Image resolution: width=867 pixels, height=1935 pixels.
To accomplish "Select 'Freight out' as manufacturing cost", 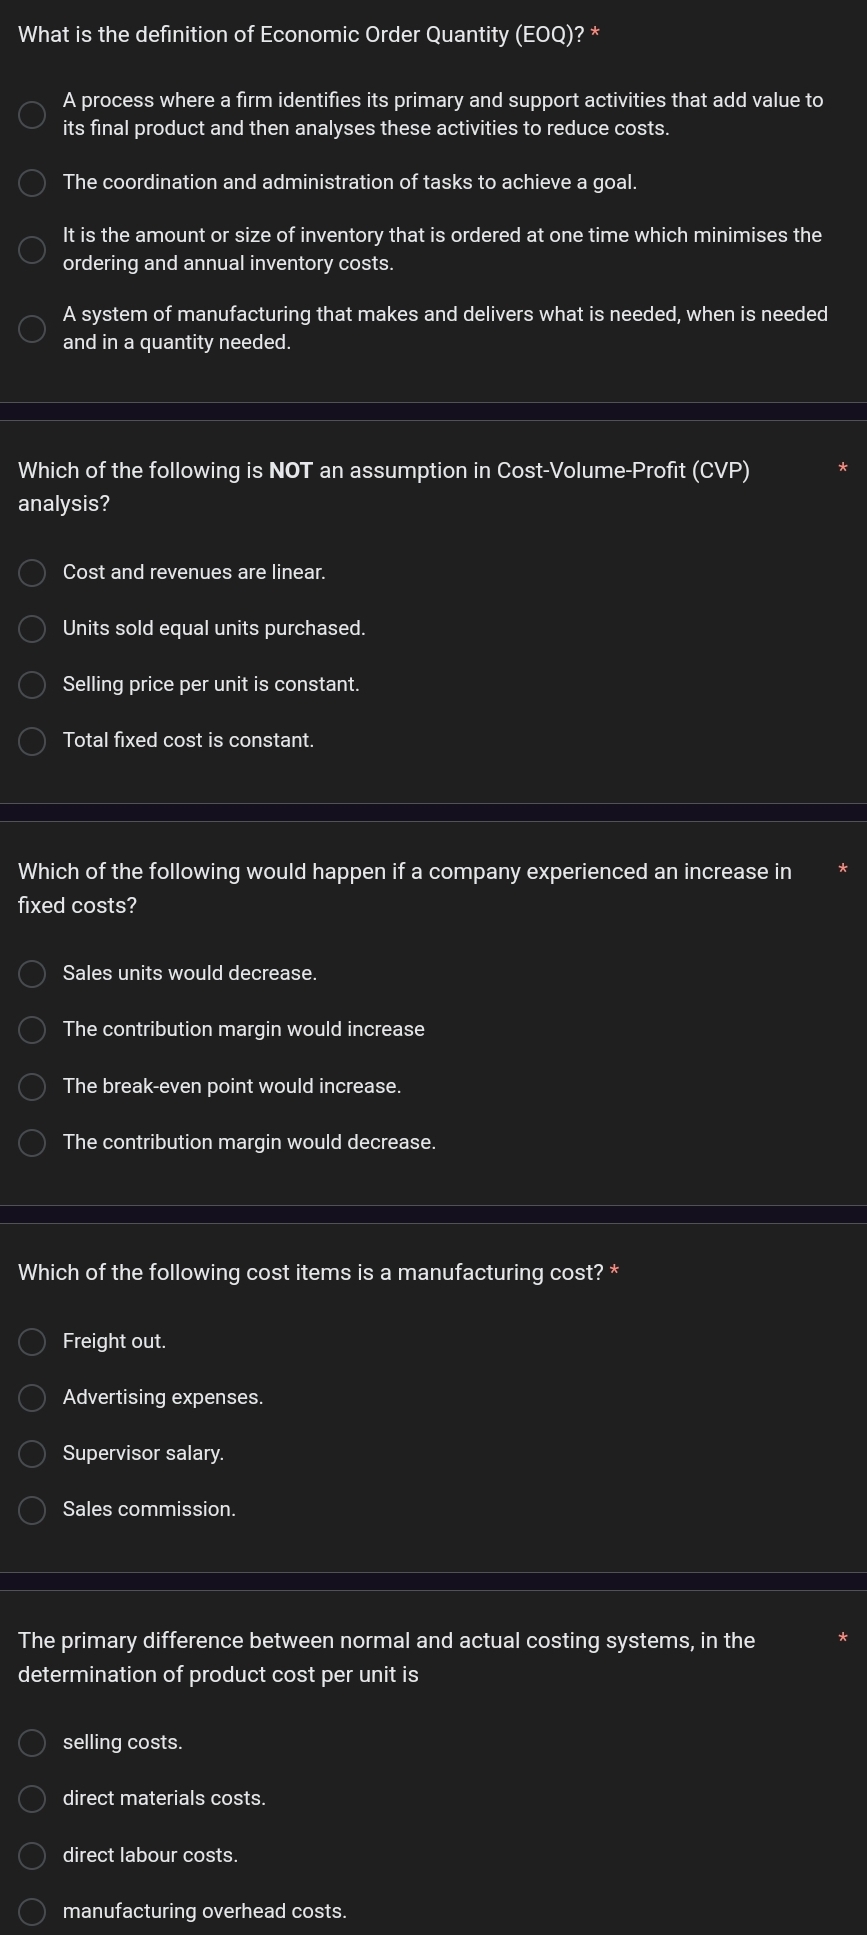I will (x=32, y=1342).
